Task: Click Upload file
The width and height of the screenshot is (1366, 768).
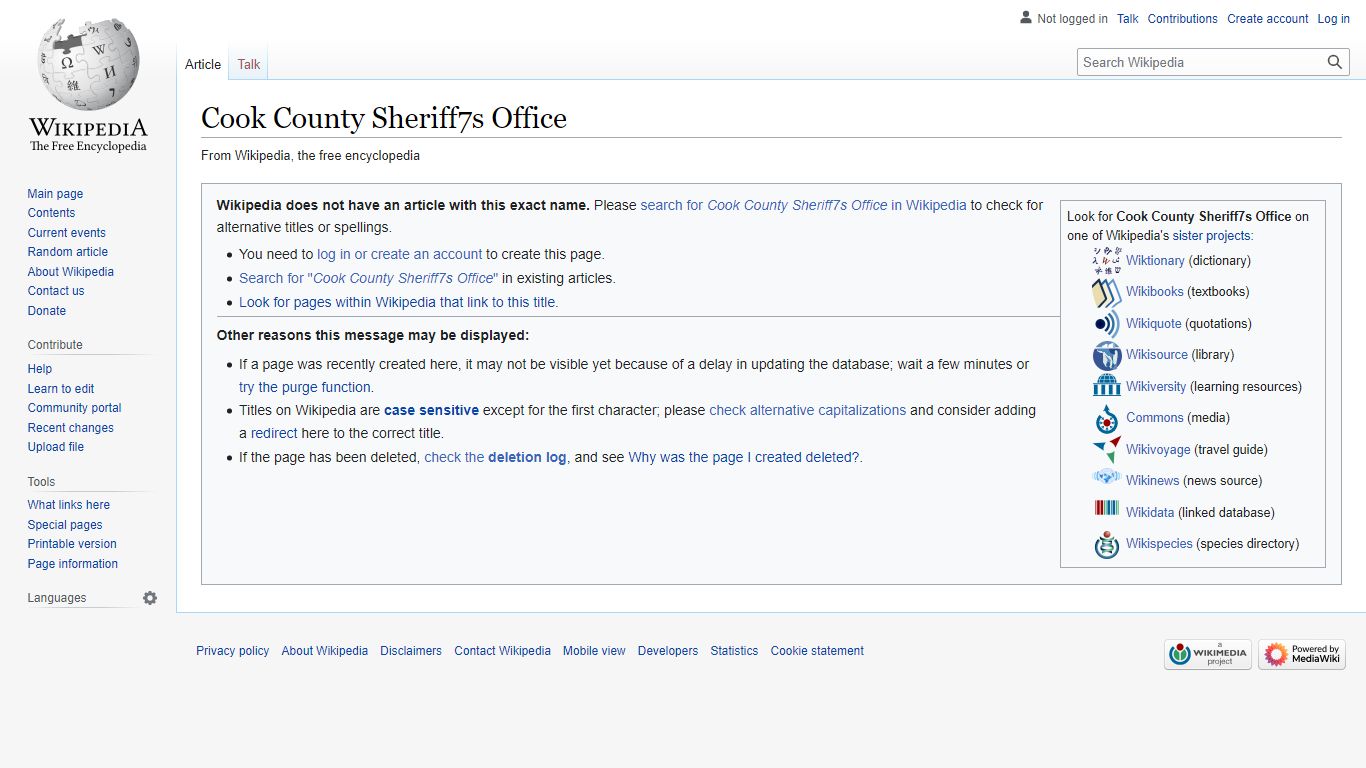Action: (55, 447)
